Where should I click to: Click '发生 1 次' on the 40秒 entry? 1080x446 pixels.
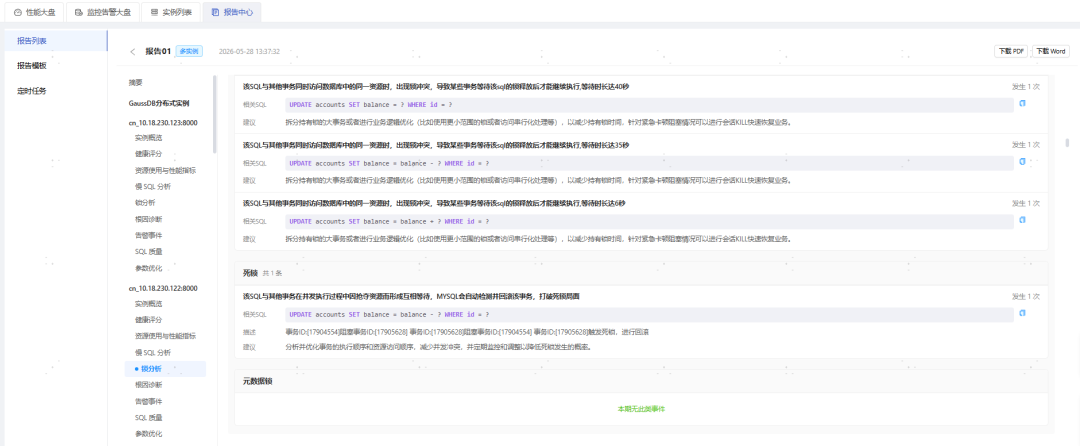click(1026, 87)
